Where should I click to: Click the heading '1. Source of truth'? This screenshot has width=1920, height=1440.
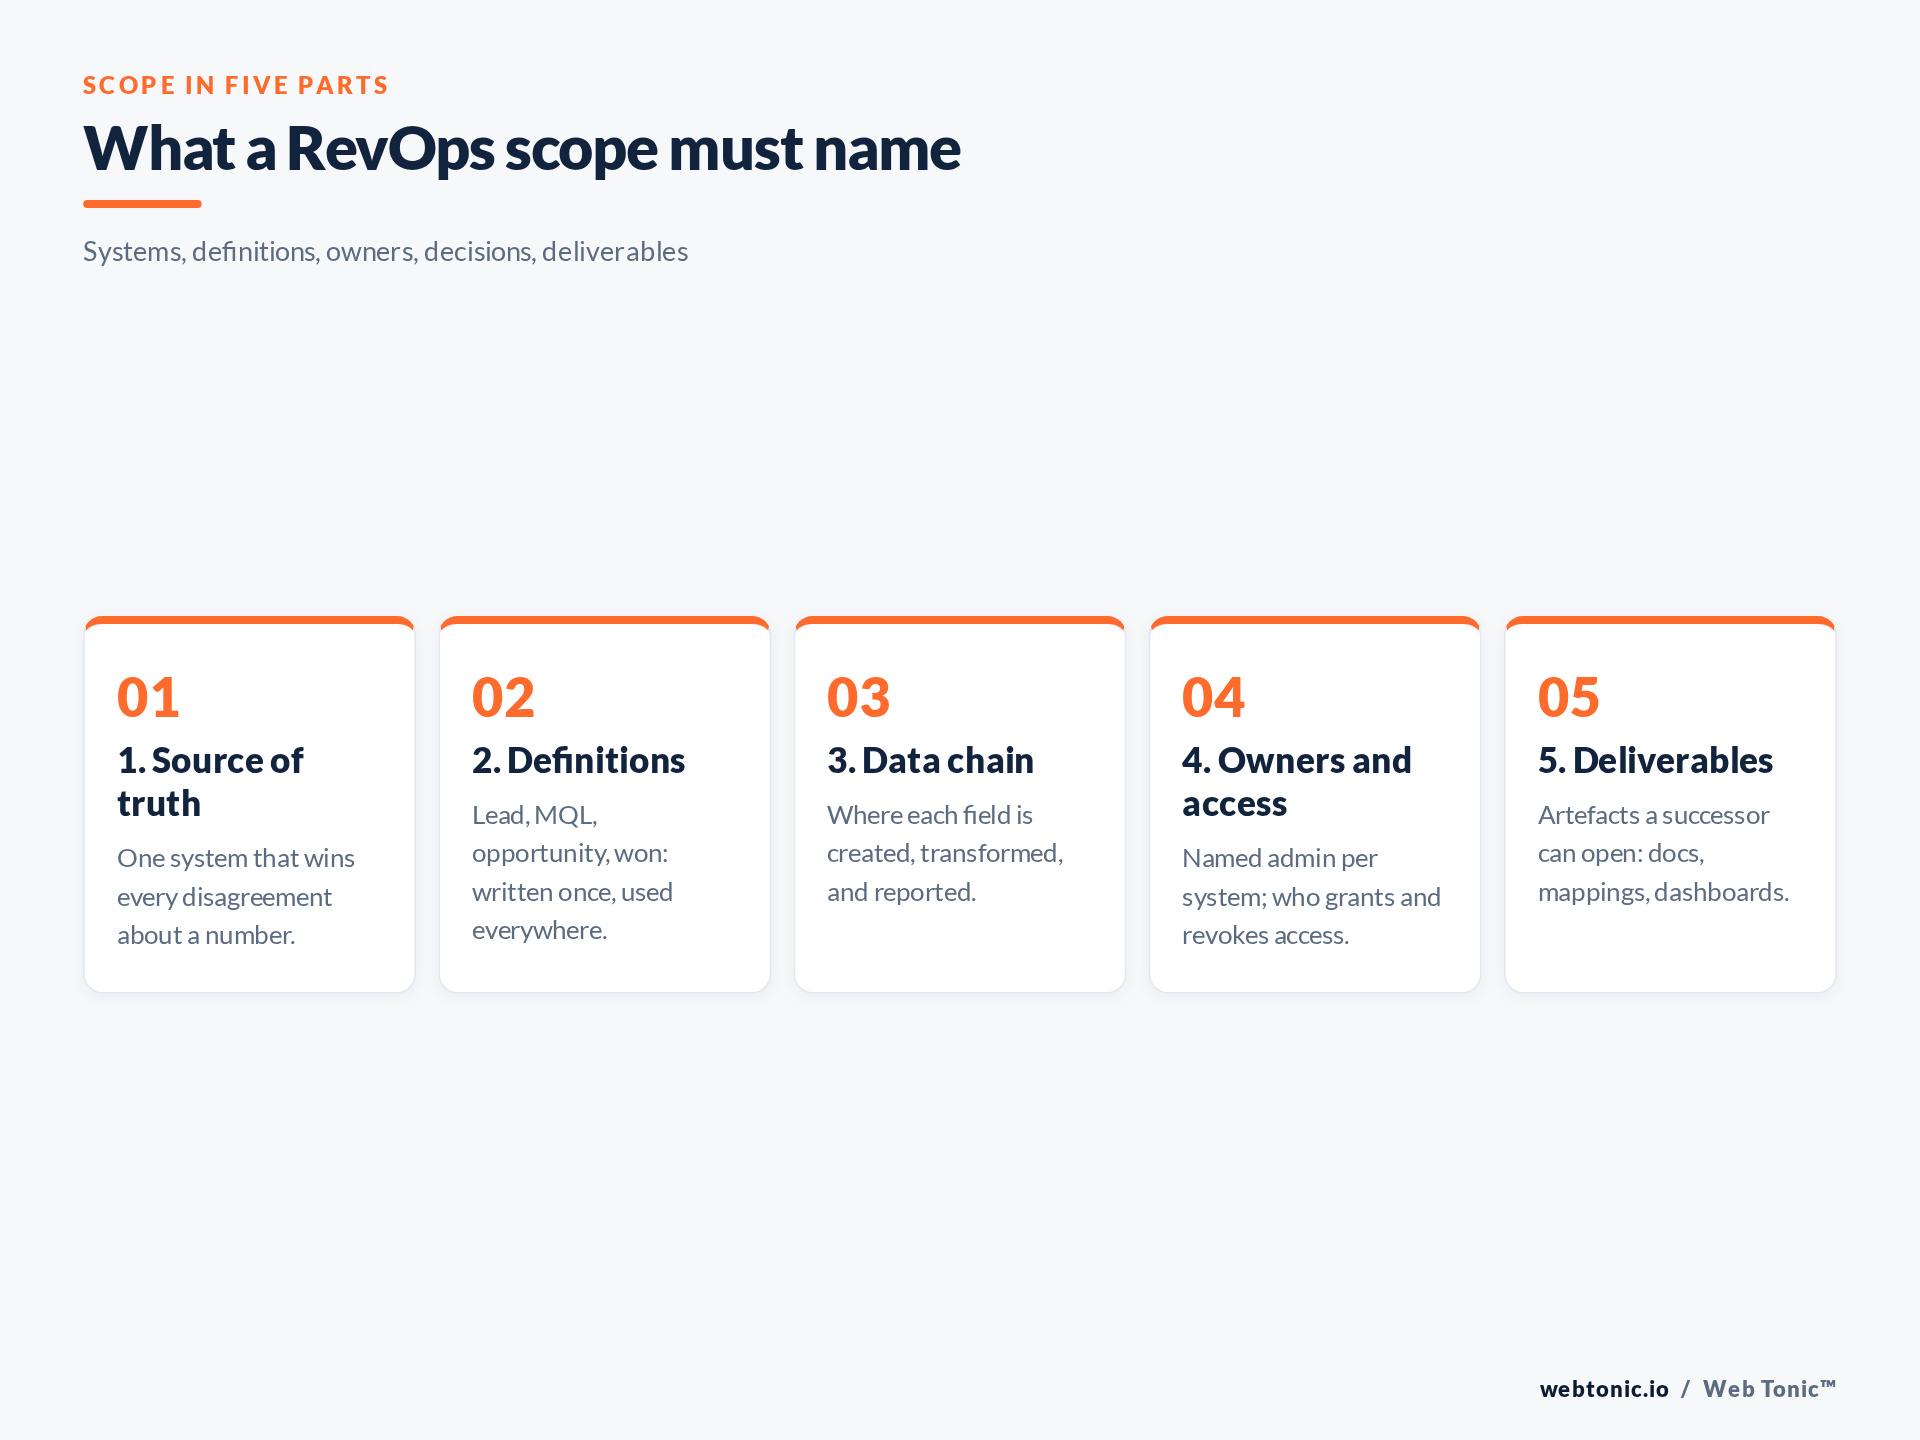pyautogui.click(x=210, y=782)
